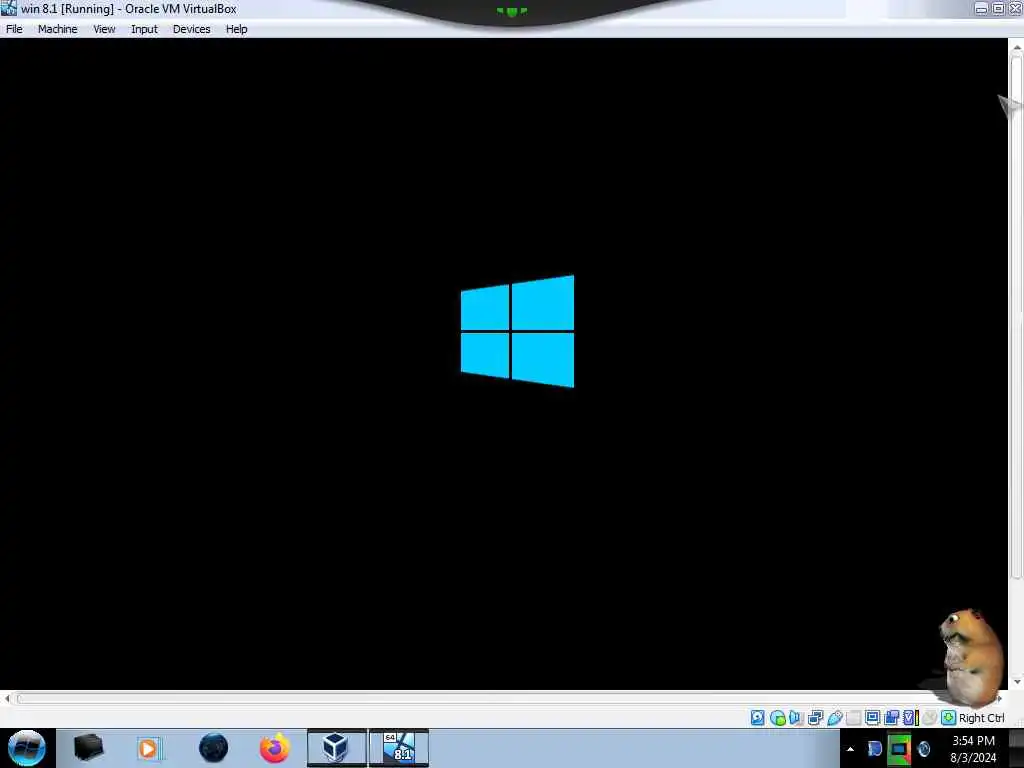Click the blue tray icon beside the arrow
This screenshot has height=768, width=1024.
pyautogui.click(x=874, y=749)
